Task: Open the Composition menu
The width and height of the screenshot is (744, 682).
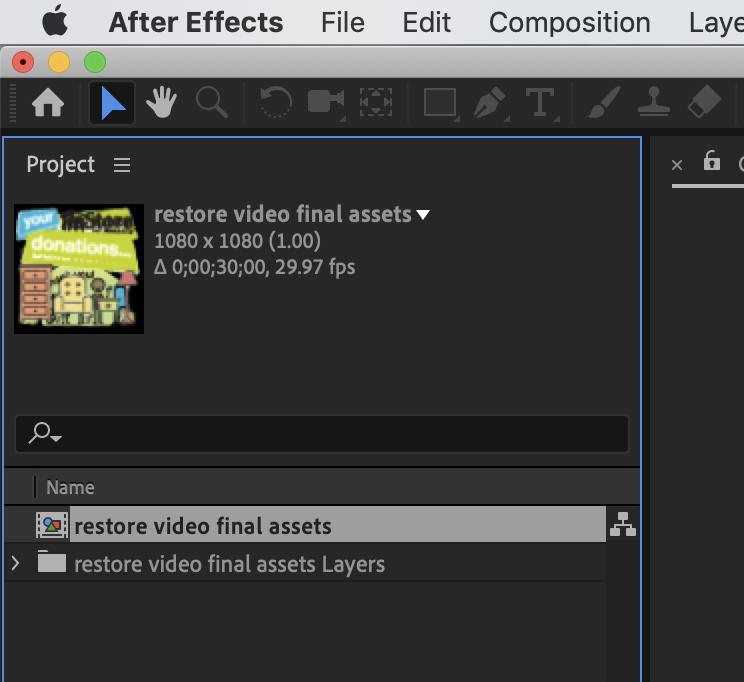Action: (569, 22)
